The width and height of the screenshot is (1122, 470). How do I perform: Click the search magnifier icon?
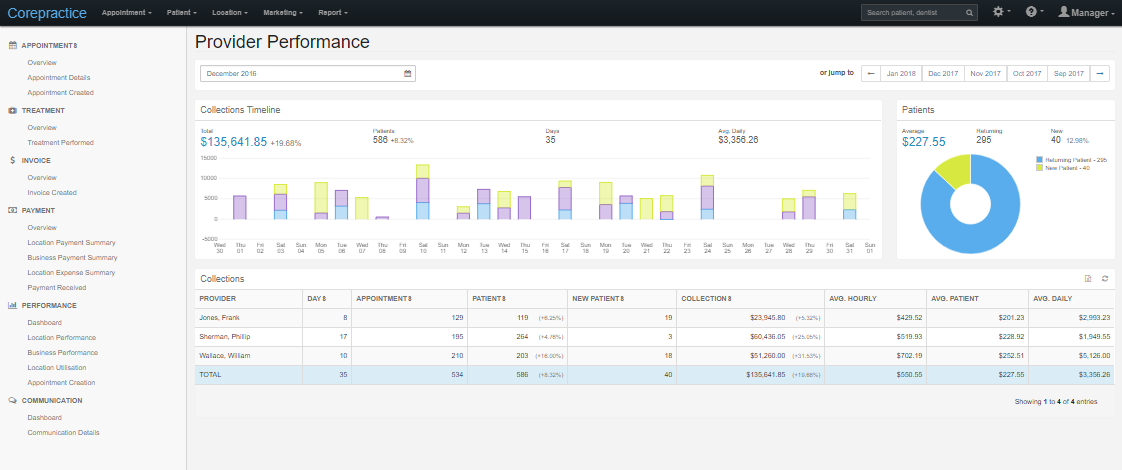click(970, 13)
